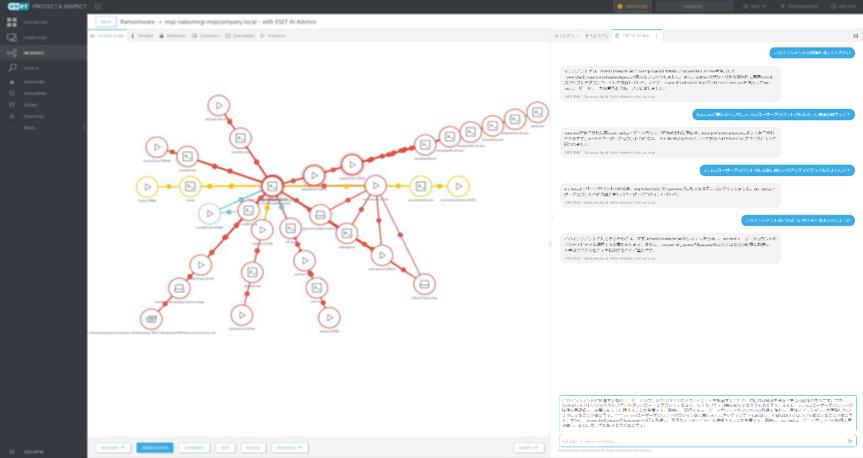Screen dimensions: 863x458
Task: Click the ESET logo
Action: point(18,6)
